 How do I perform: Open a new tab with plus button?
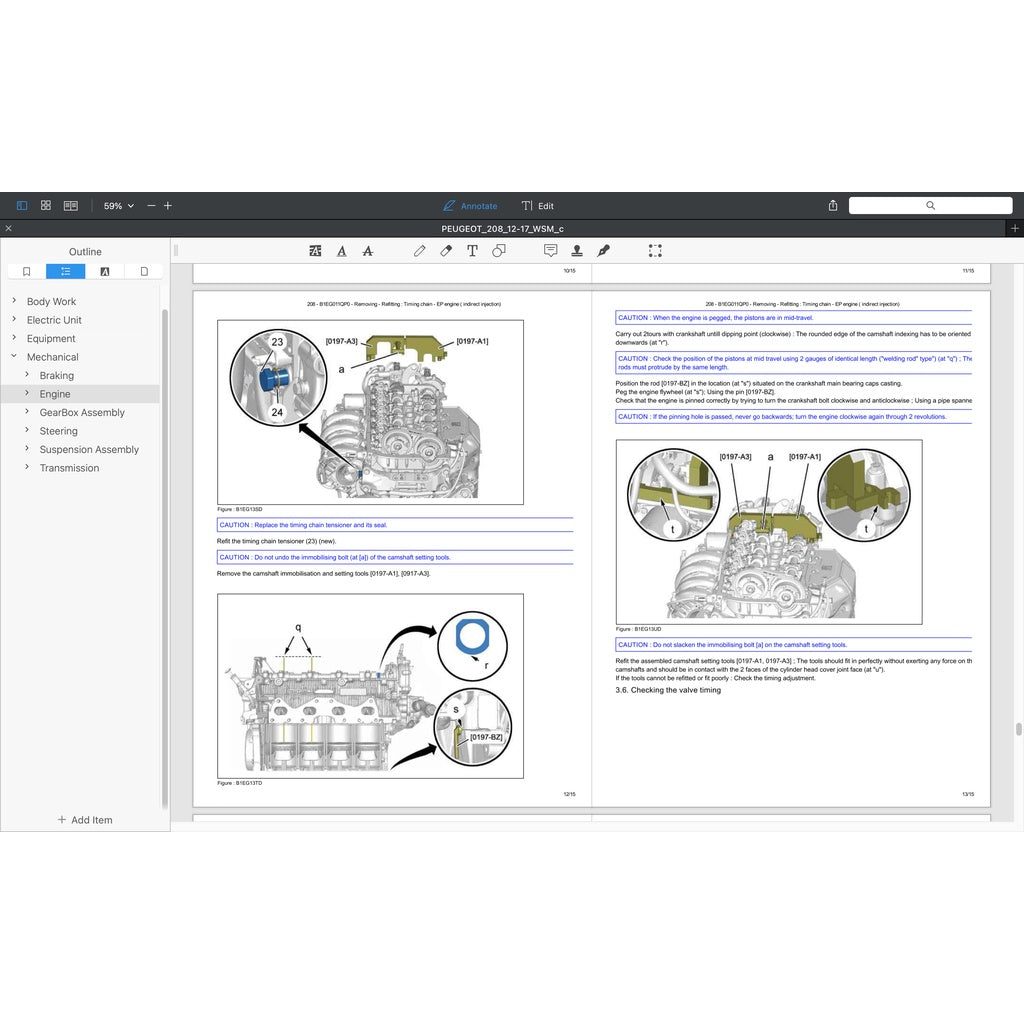tap(1015, 229)
